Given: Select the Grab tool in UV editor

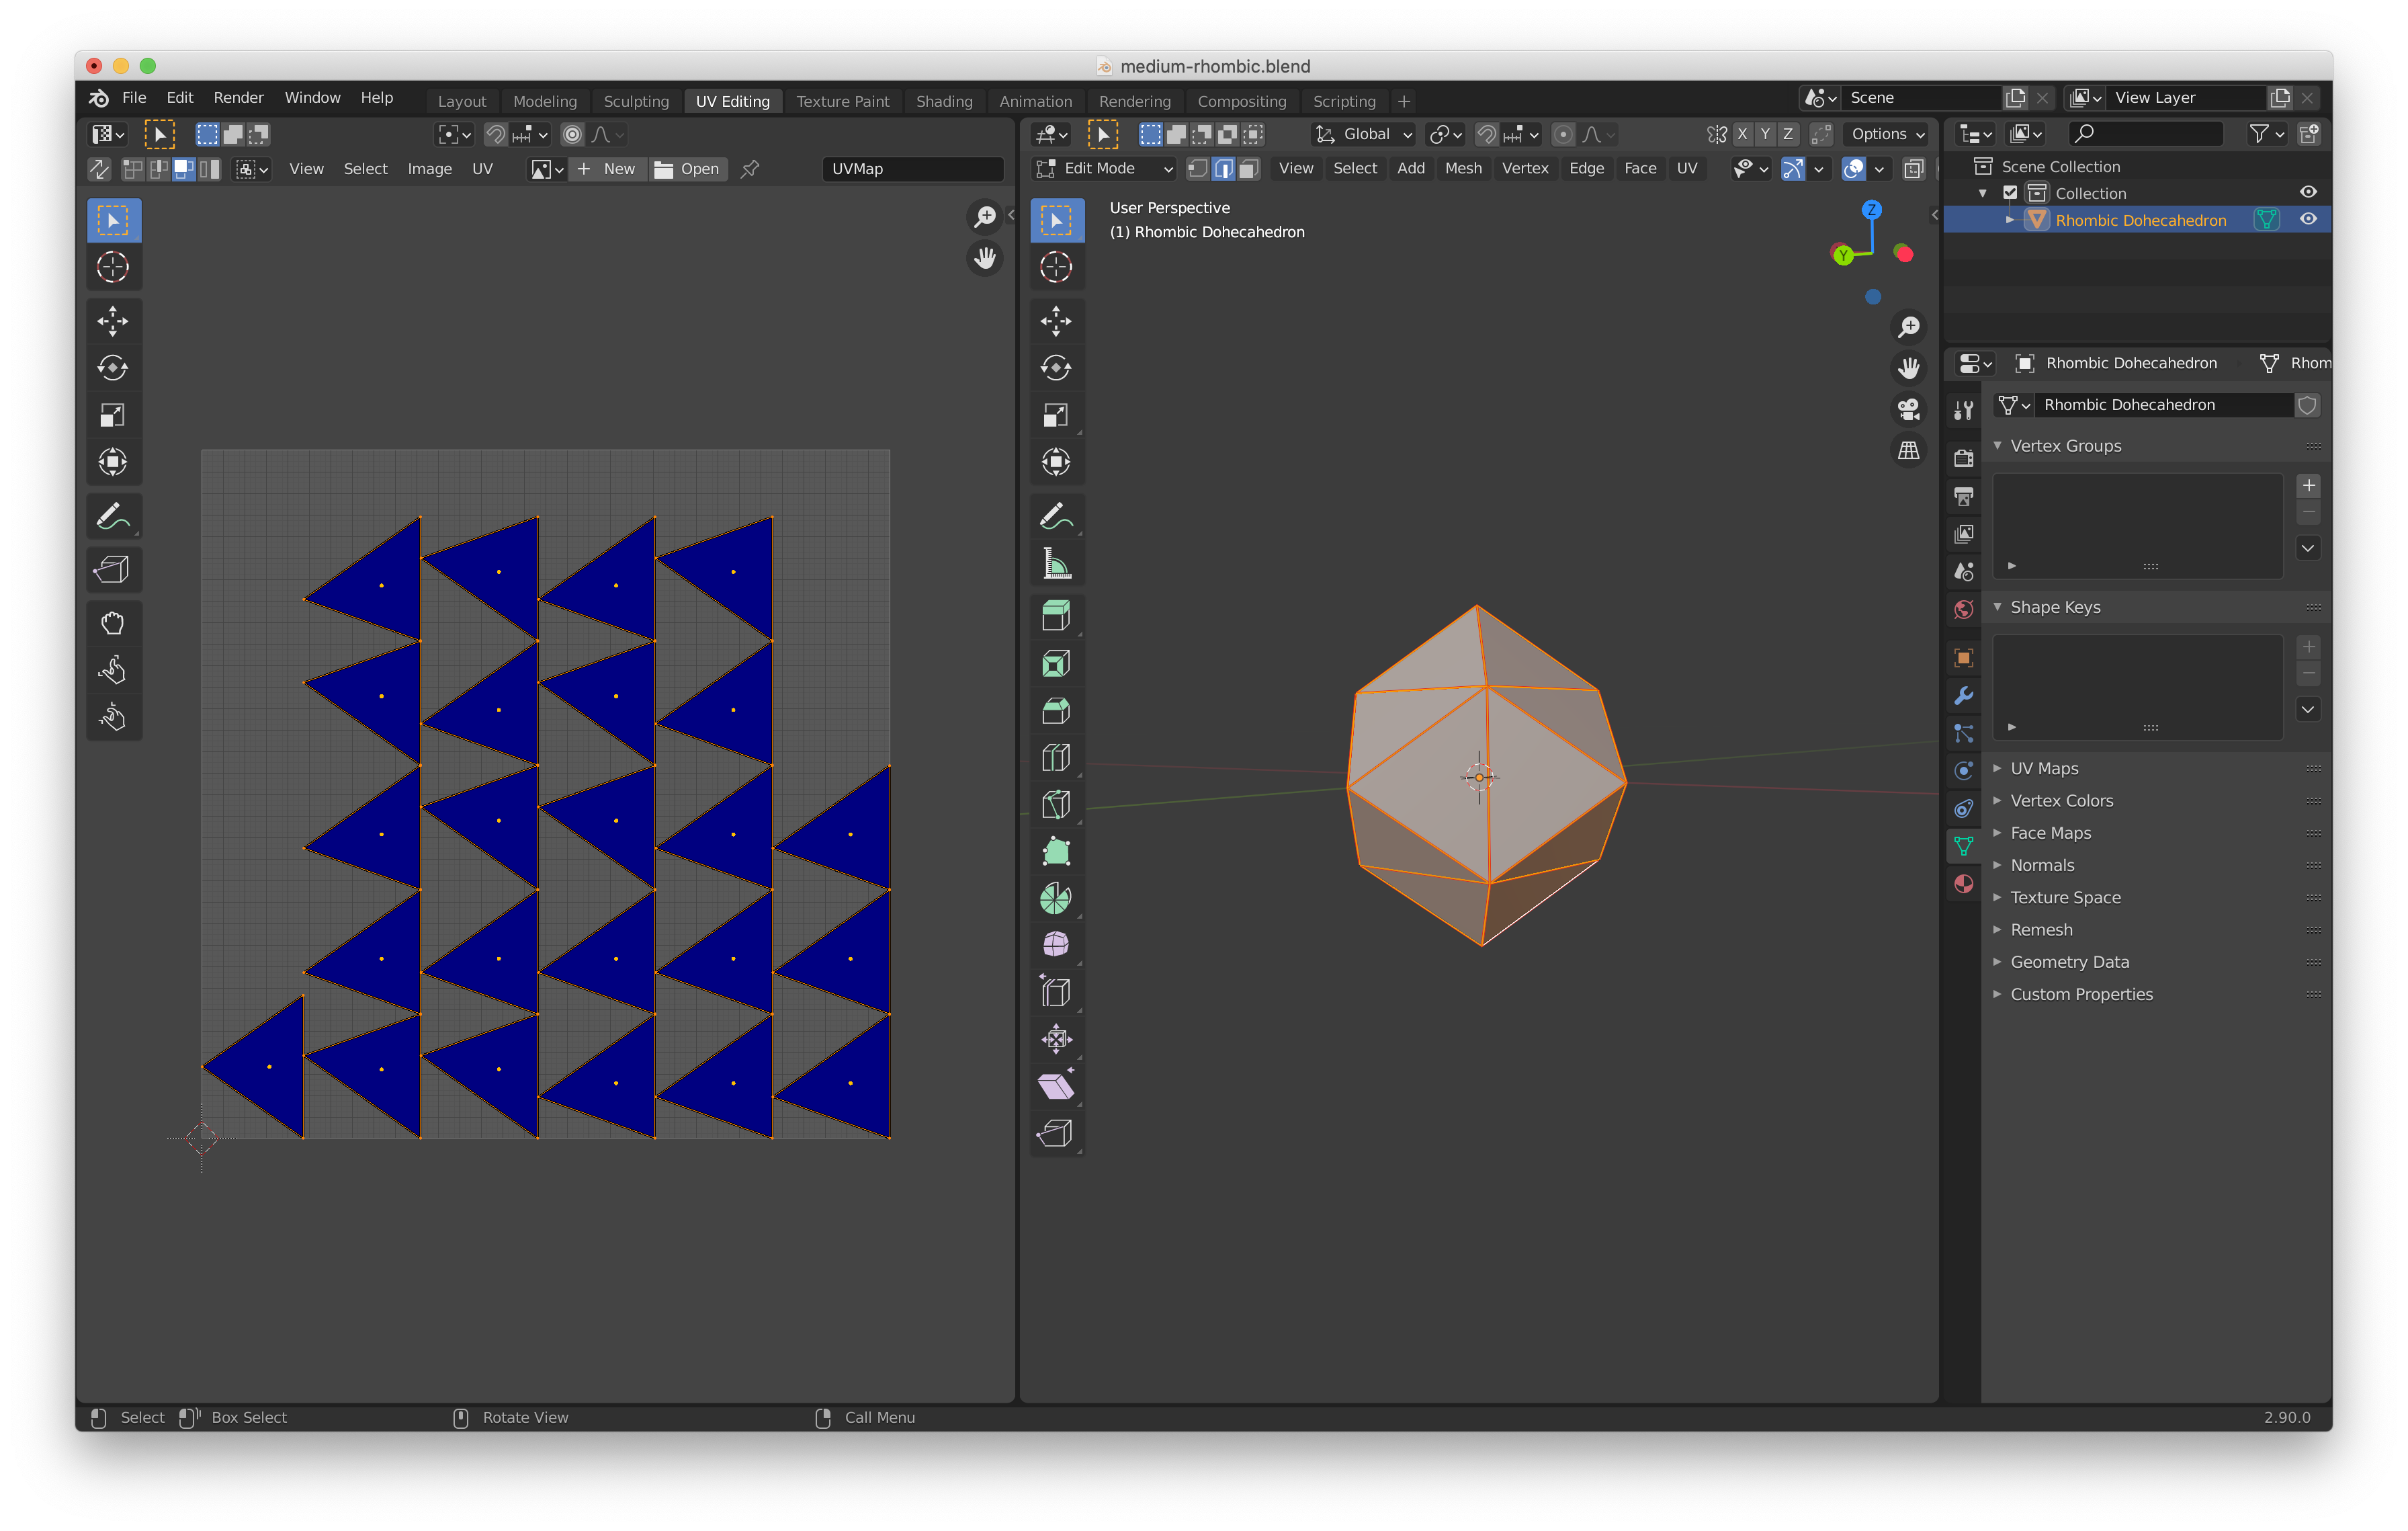Looking at the screenshot, I should [x=112, y=623].
